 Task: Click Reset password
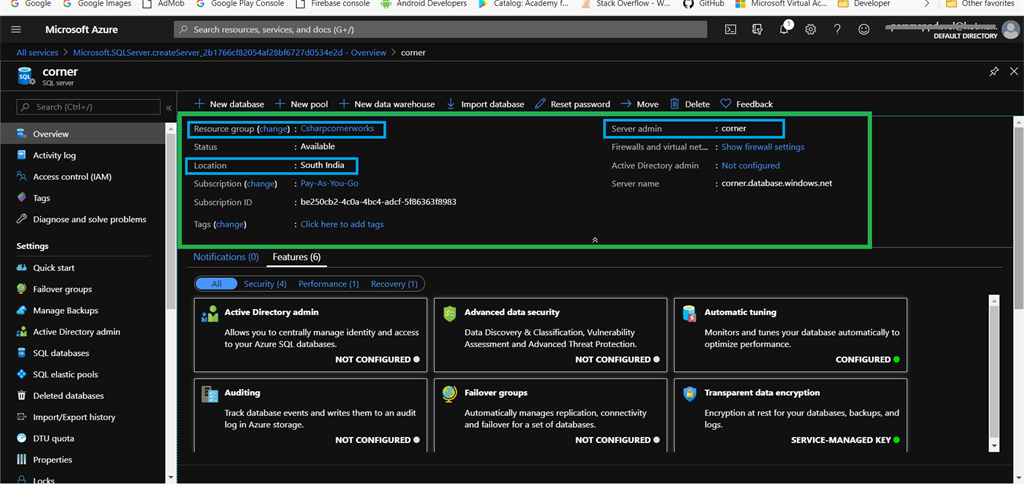573,104
